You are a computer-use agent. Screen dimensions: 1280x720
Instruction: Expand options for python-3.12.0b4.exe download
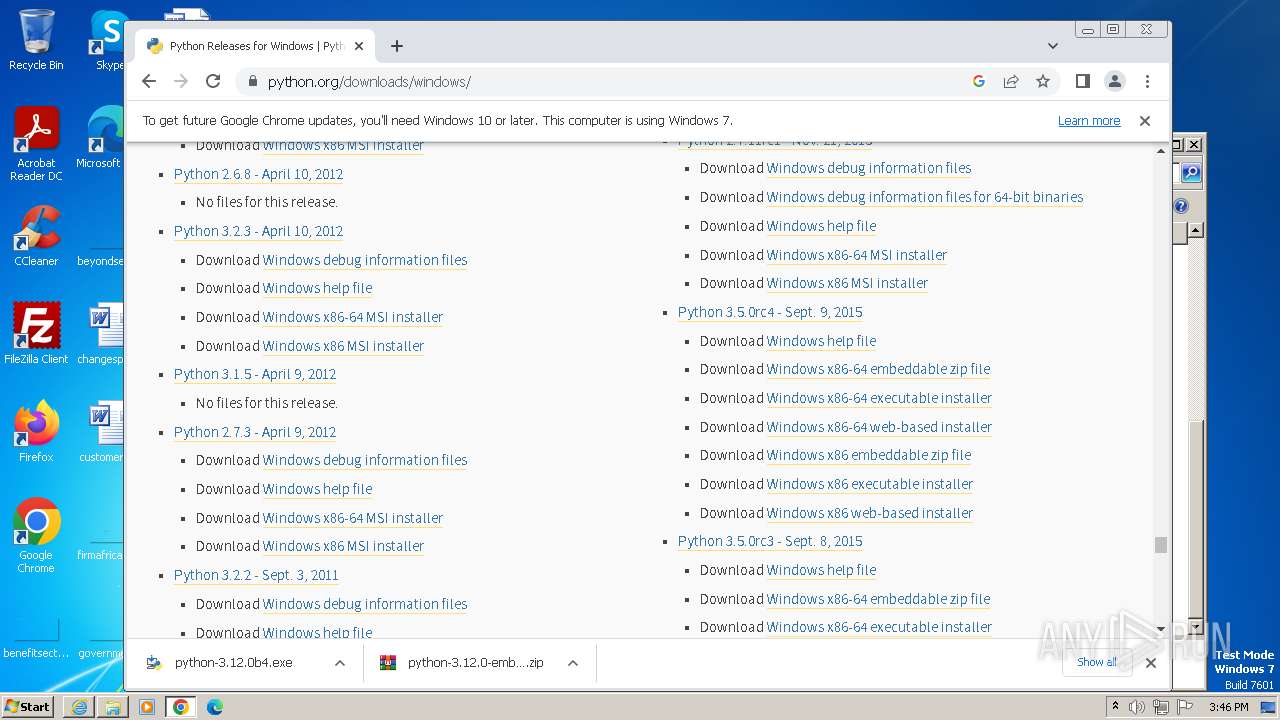pyautogui.click(x=340, y=663)
